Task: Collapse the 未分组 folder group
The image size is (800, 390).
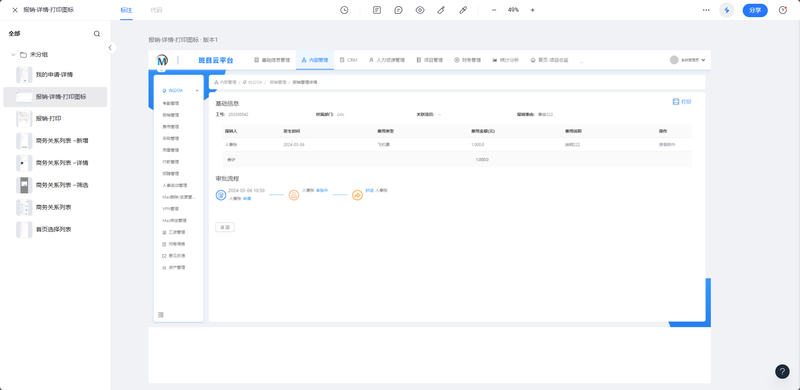Action: click(13, 55)
